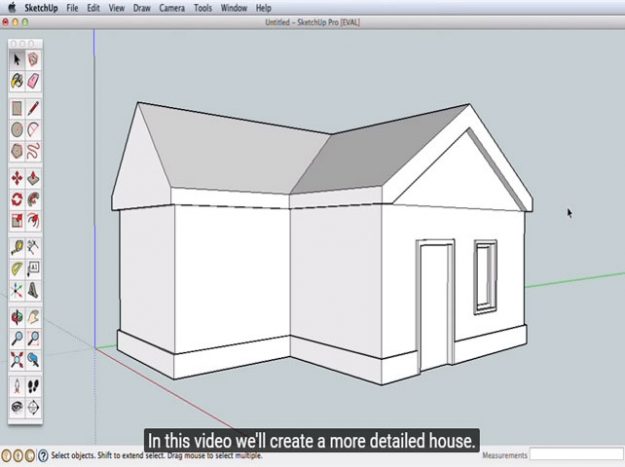Open the Window menu in menu bar
Screen dimensions: 625x467
pyautogui.click(x=234, y=7)
